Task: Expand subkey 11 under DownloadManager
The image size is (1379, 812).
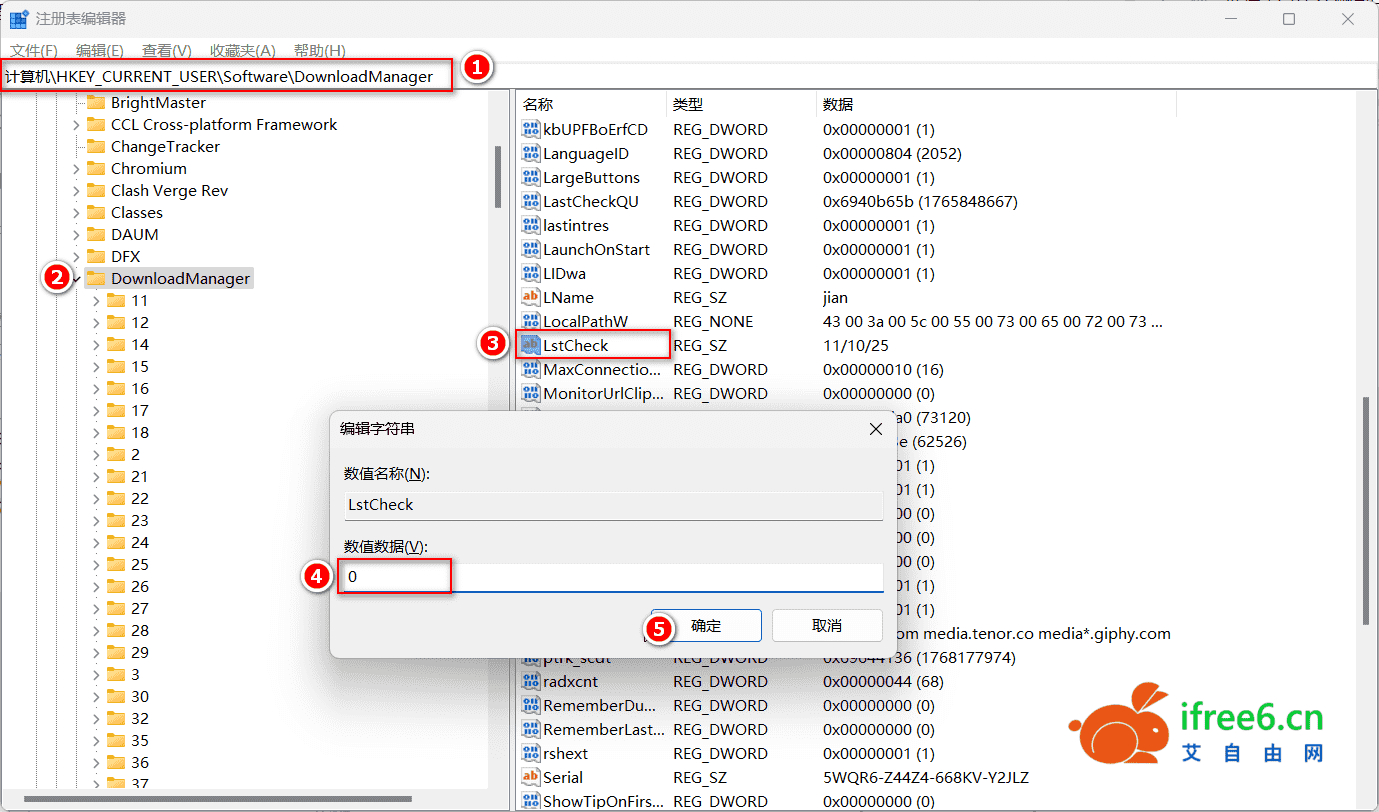Action: point(96,301)
